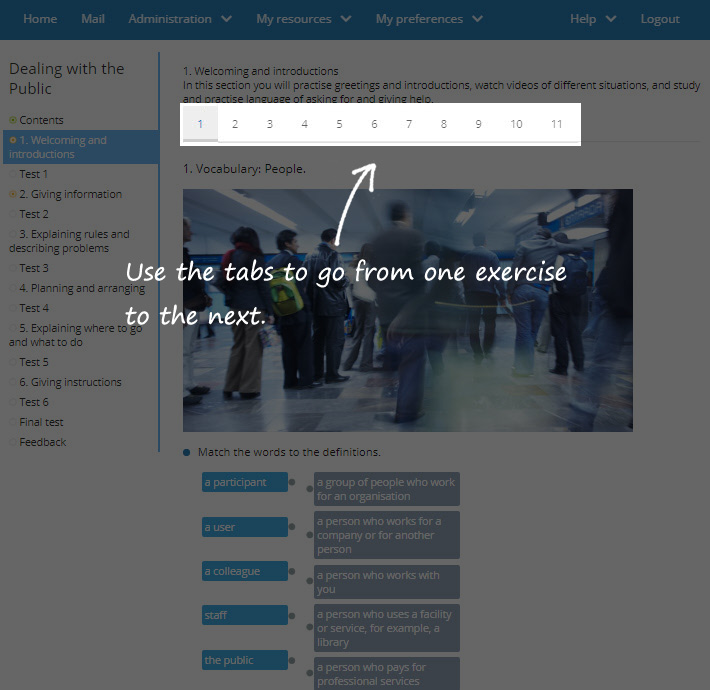Click the Home menu item
This screenshot has width=710, height=690.
(40, 19)
